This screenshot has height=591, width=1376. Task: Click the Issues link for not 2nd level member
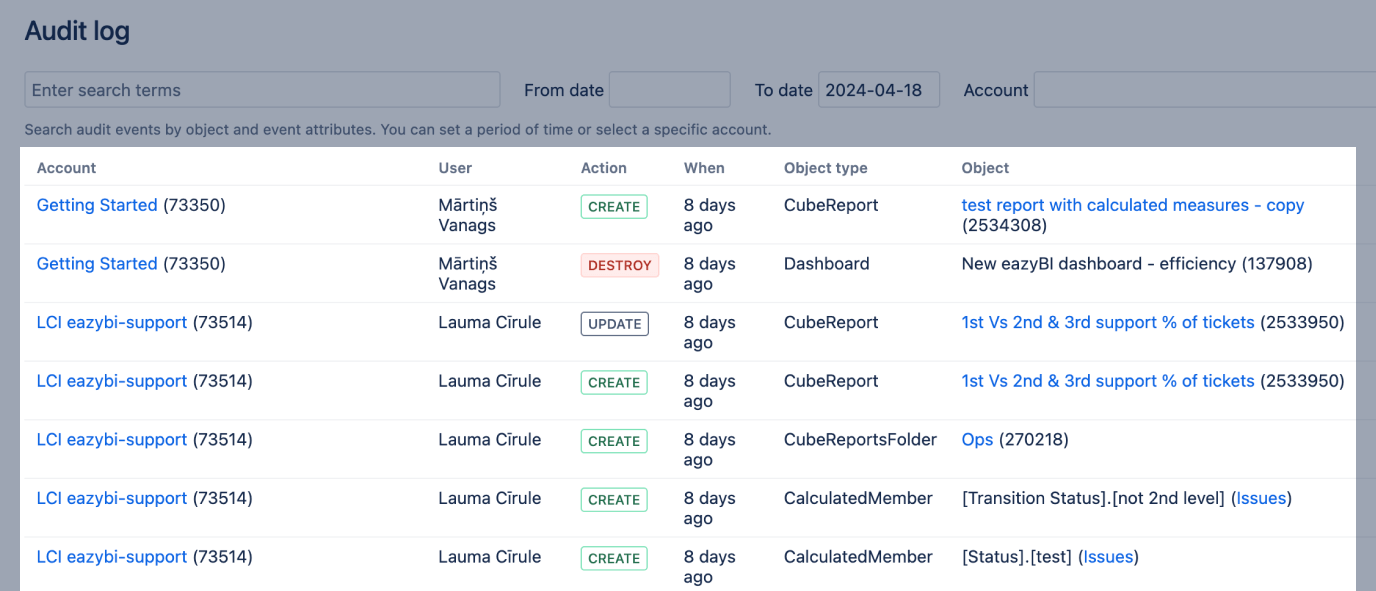point(1261,498)
